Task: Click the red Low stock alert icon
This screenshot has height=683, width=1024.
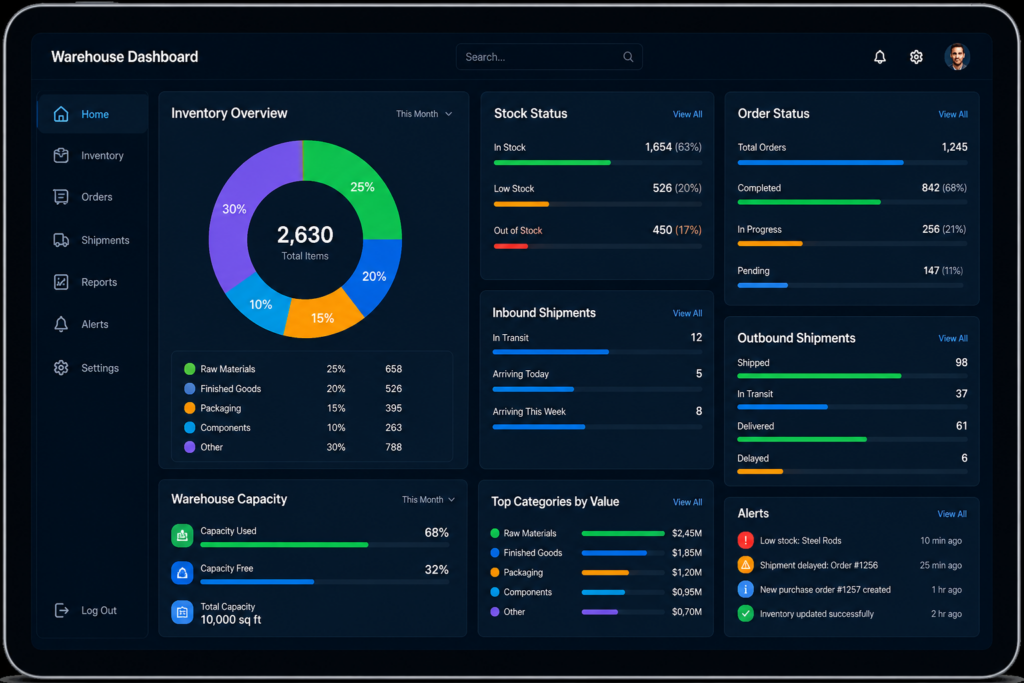Action: [745, 540]
